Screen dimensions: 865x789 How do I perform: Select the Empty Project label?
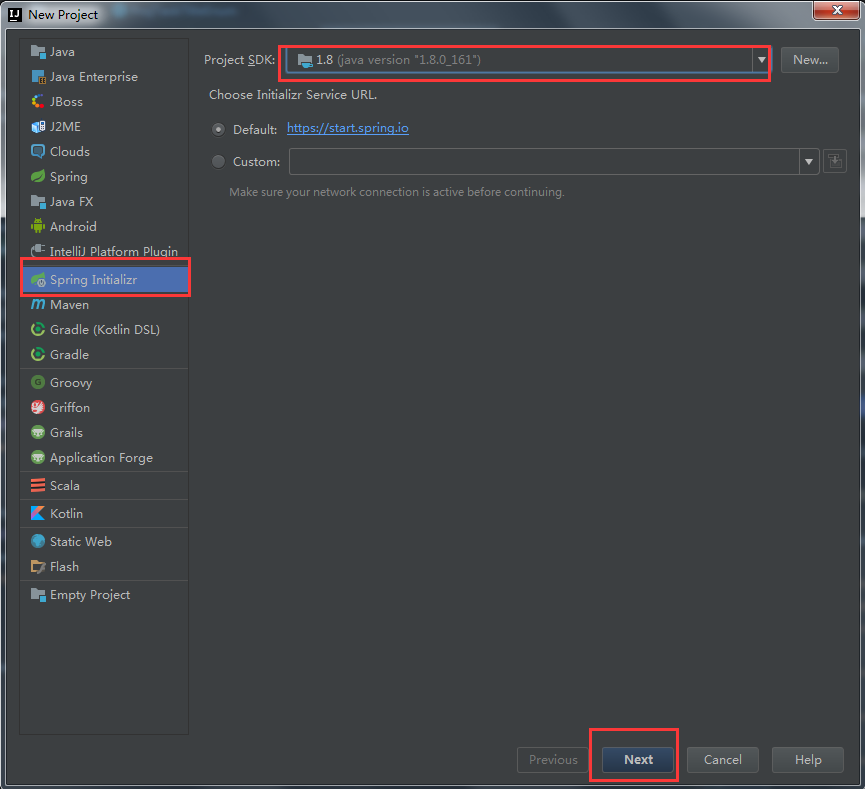(90, 595)
